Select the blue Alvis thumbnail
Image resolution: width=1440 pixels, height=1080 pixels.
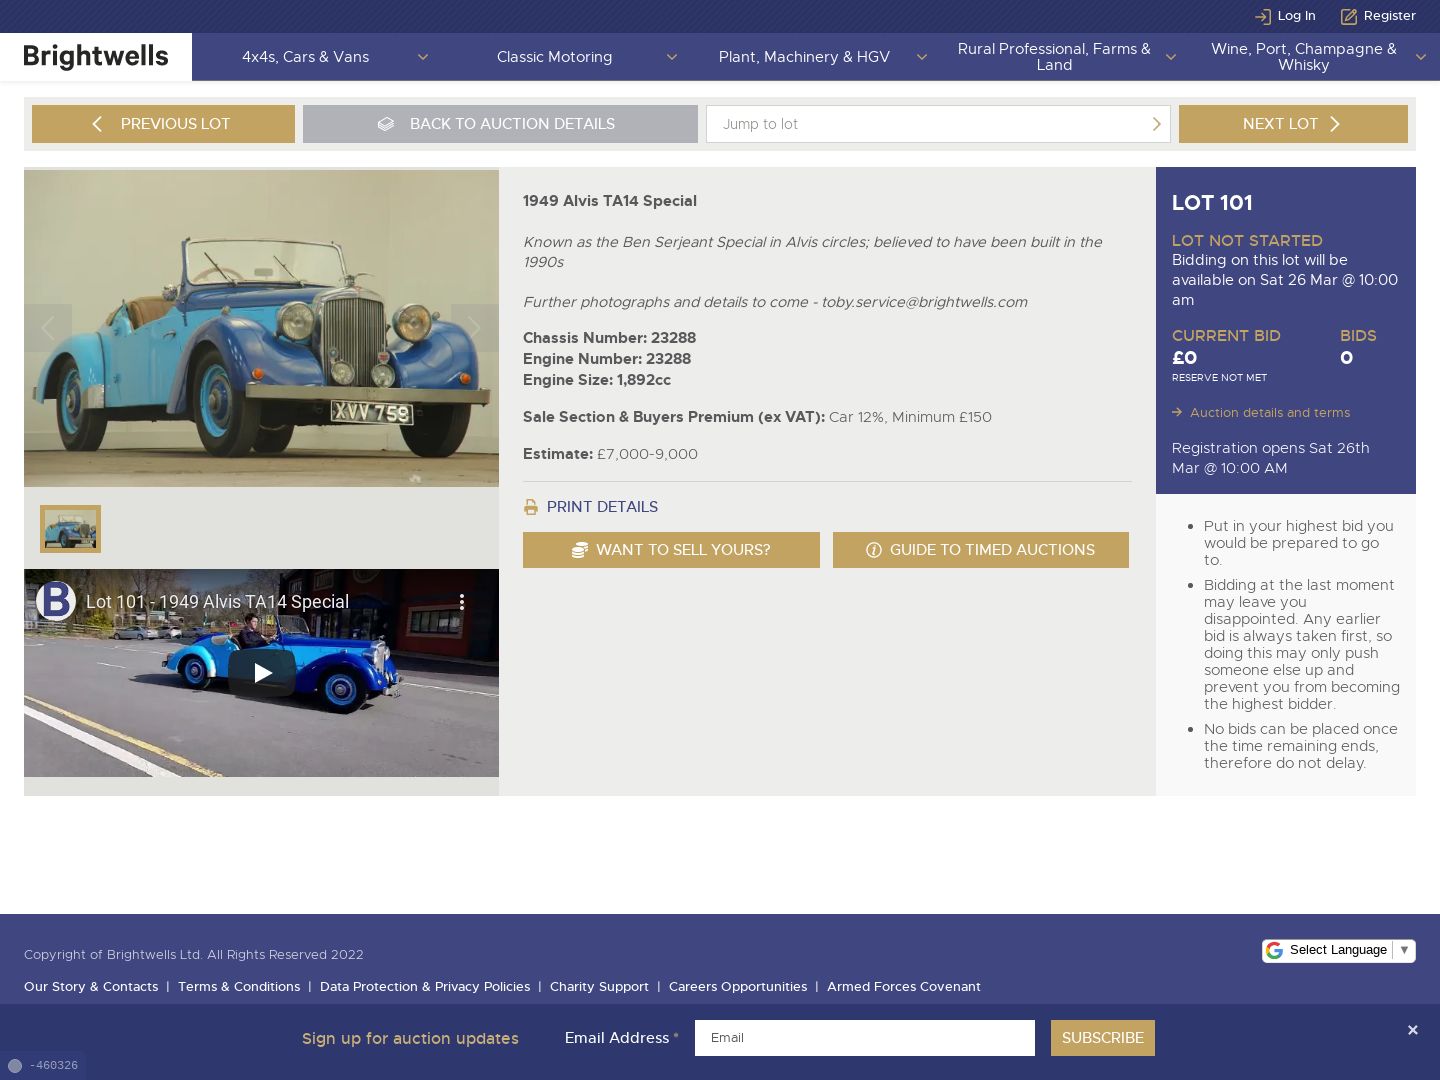pos(70,529)
